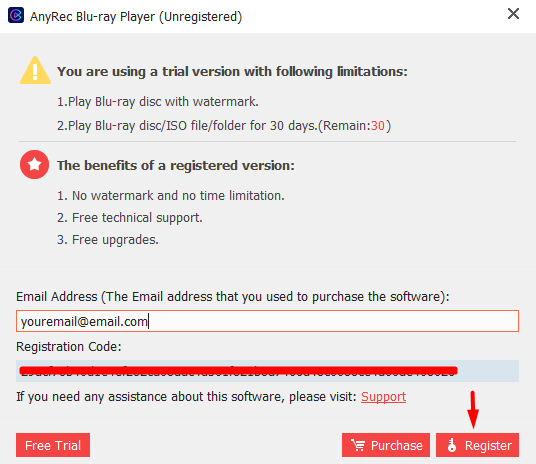Click the Registration Code label
The image size is (536, 464).
click(69, 347)
